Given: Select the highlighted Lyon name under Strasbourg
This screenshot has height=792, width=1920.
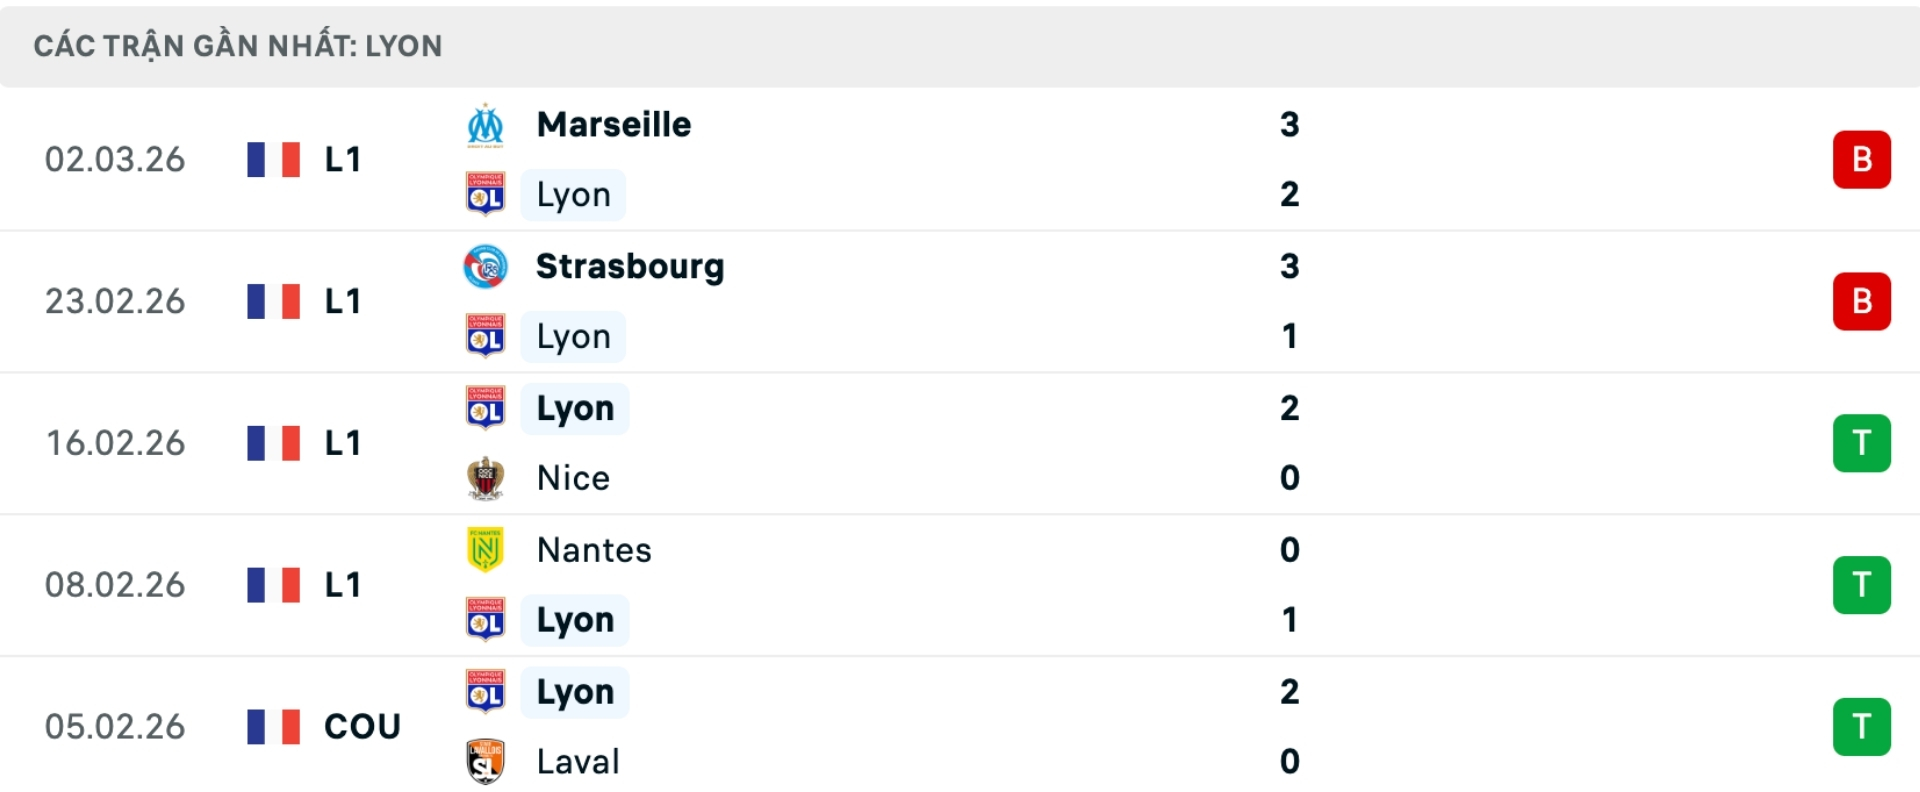Looking at the screenshot, I should coord(572,336).
